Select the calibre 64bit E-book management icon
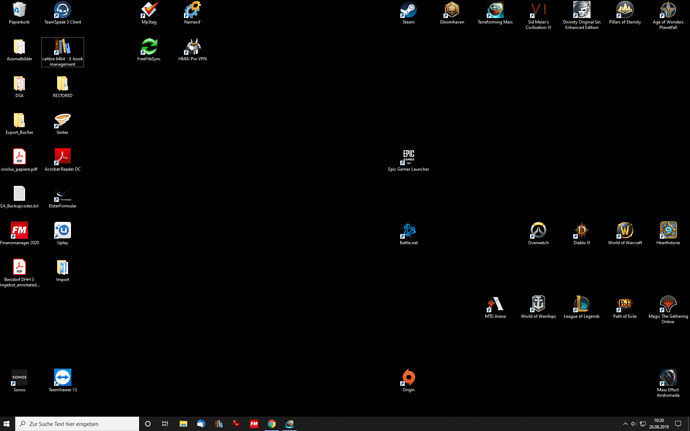Screen dimensions: 690x431 point(62,52)
